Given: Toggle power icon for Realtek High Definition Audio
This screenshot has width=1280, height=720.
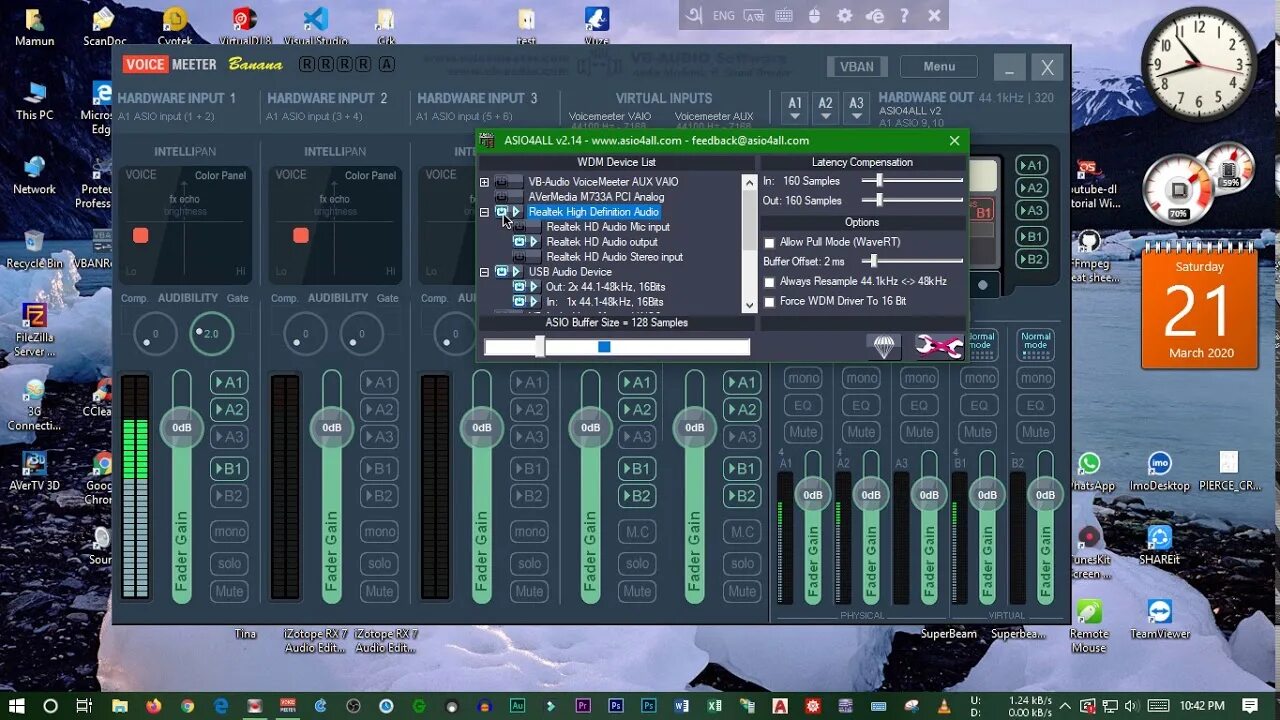Looking at the screenshot, I should click(x=502, y=212).
